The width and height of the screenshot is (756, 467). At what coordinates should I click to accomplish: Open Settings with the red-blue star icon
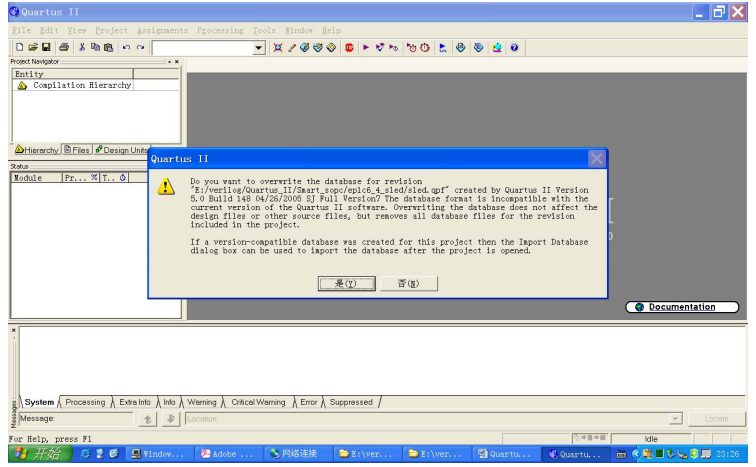(x=278, y=47)
